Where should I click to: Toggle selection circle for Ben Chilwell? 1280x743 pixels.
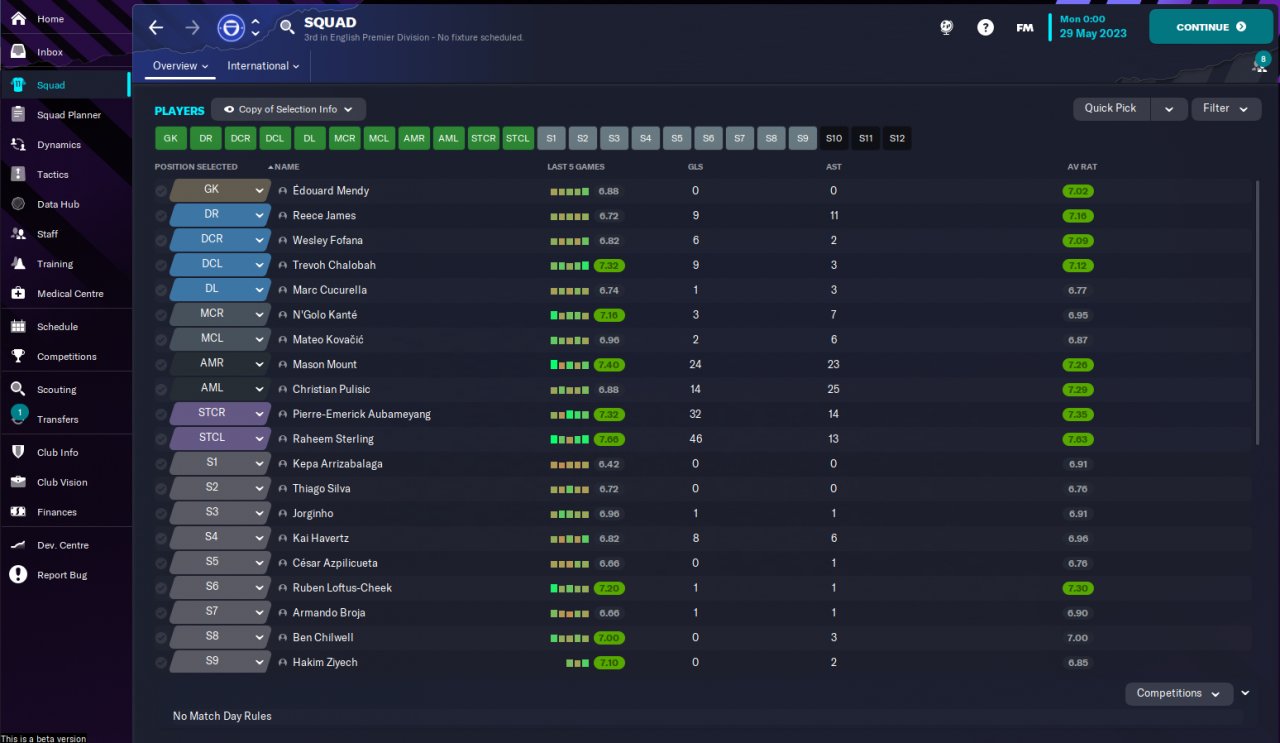[161, 638]
